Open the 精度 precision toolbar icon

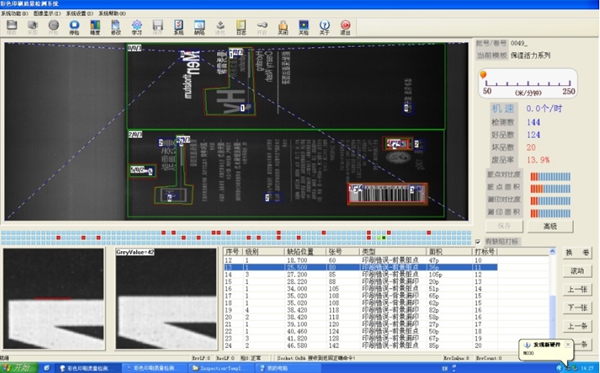tap(95, 27)
